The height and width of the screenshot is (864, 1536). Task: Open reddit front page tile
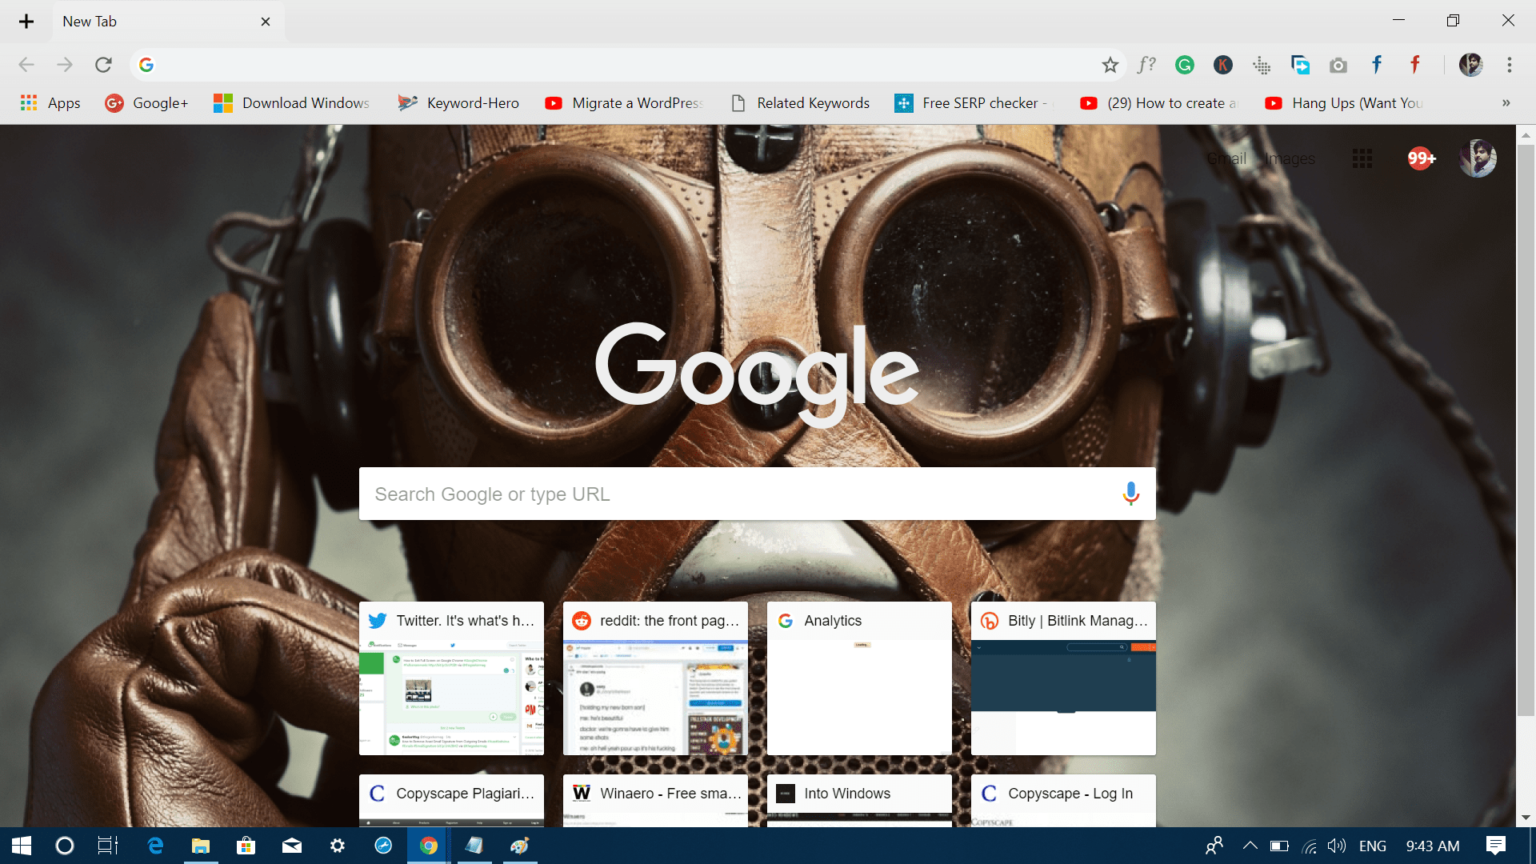pos(656,678)
